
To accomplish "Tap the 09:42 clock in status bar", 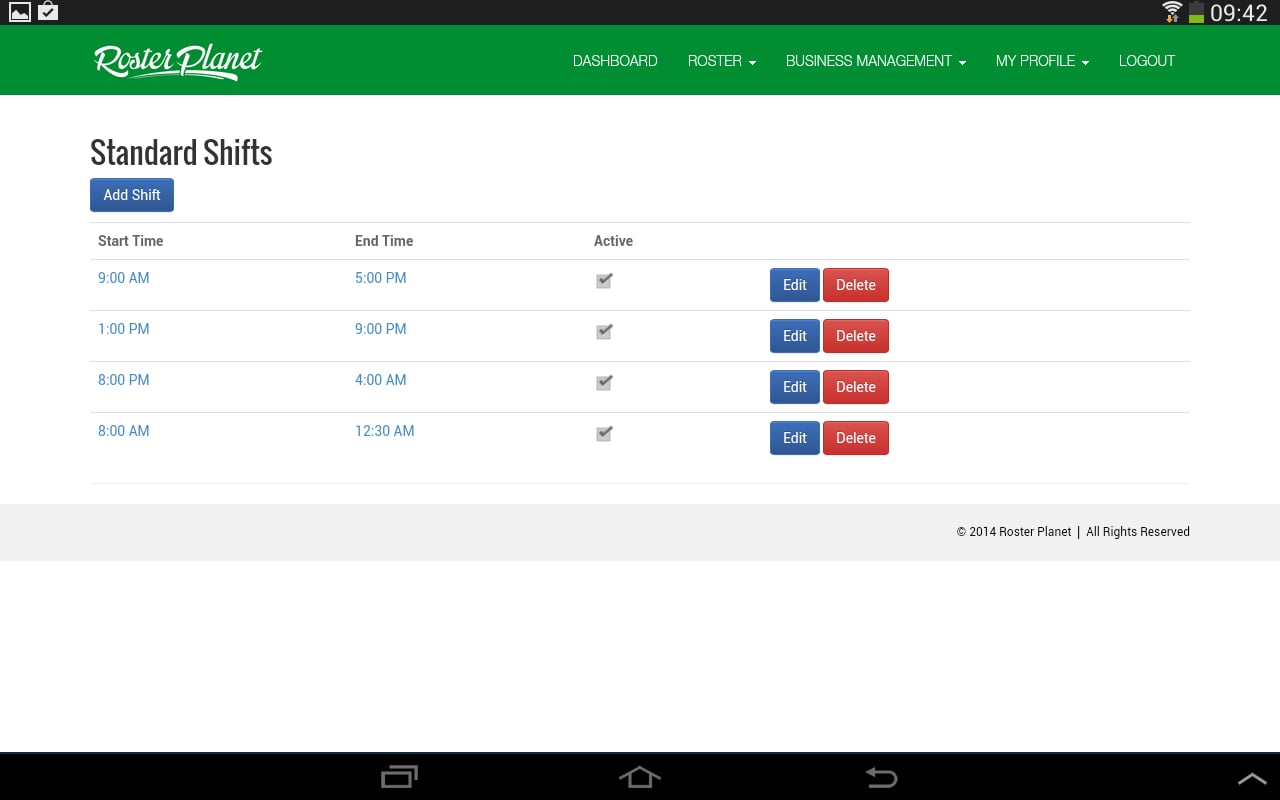I will click(x=1239, y=13).
